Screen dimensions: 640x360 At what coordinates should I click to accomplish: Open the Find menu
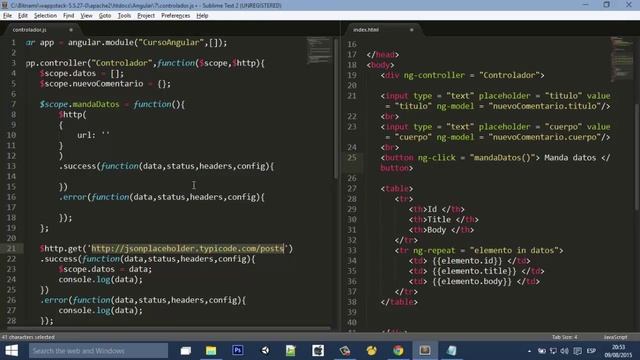tap(68, 16)
